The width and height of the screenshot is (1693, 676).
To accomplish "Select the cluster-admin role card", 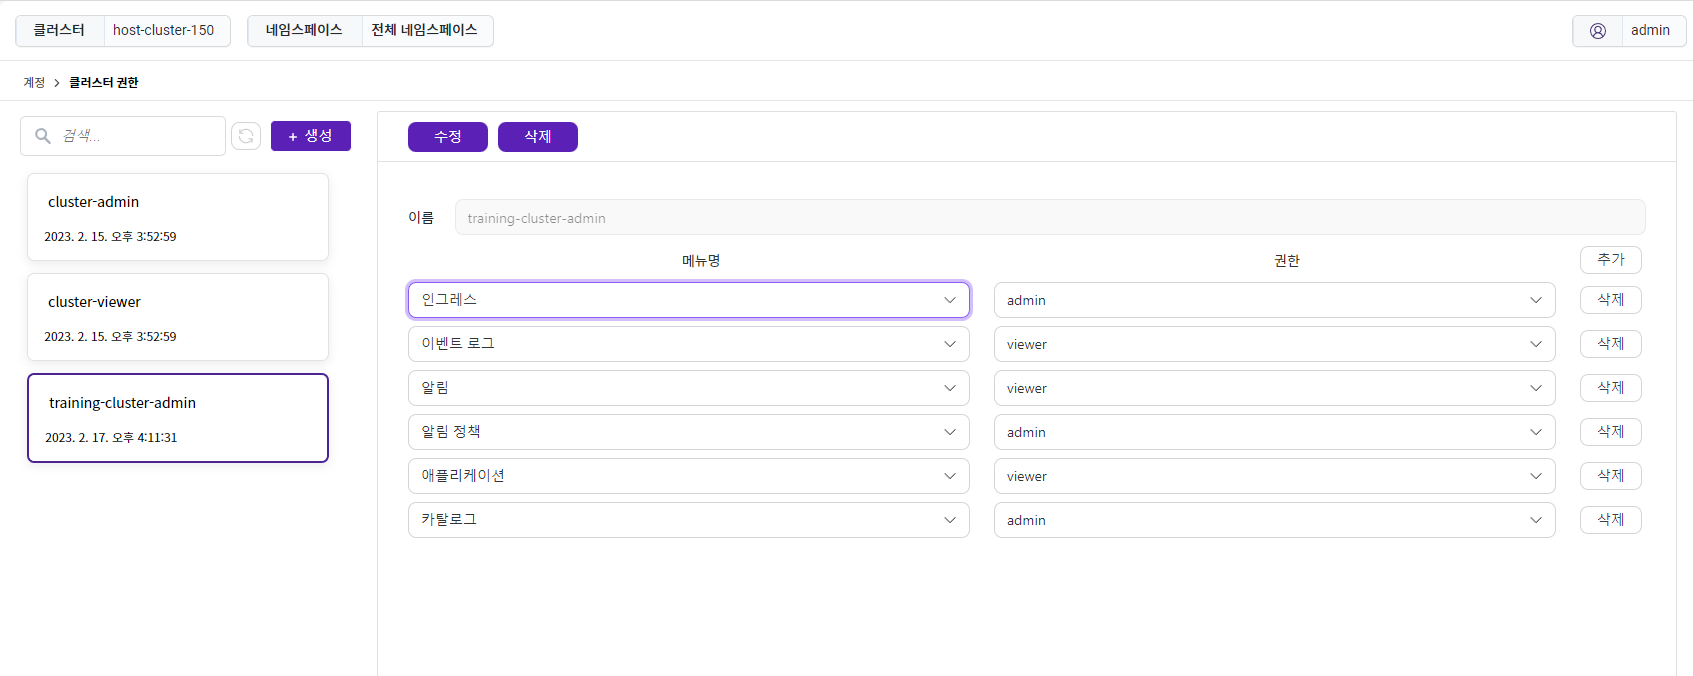I will coord(178,217).
